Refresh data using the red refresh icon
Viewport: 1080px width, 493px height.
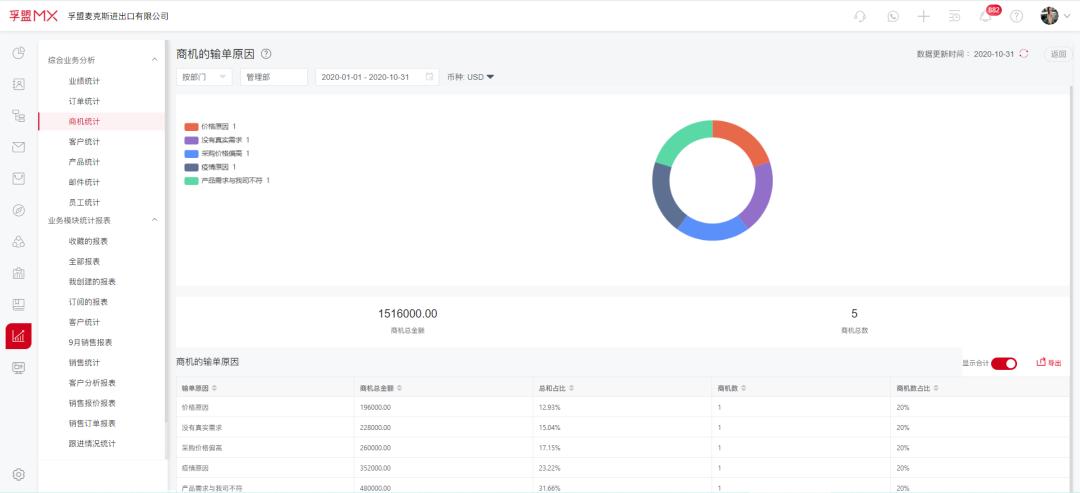pos(1023,54)
